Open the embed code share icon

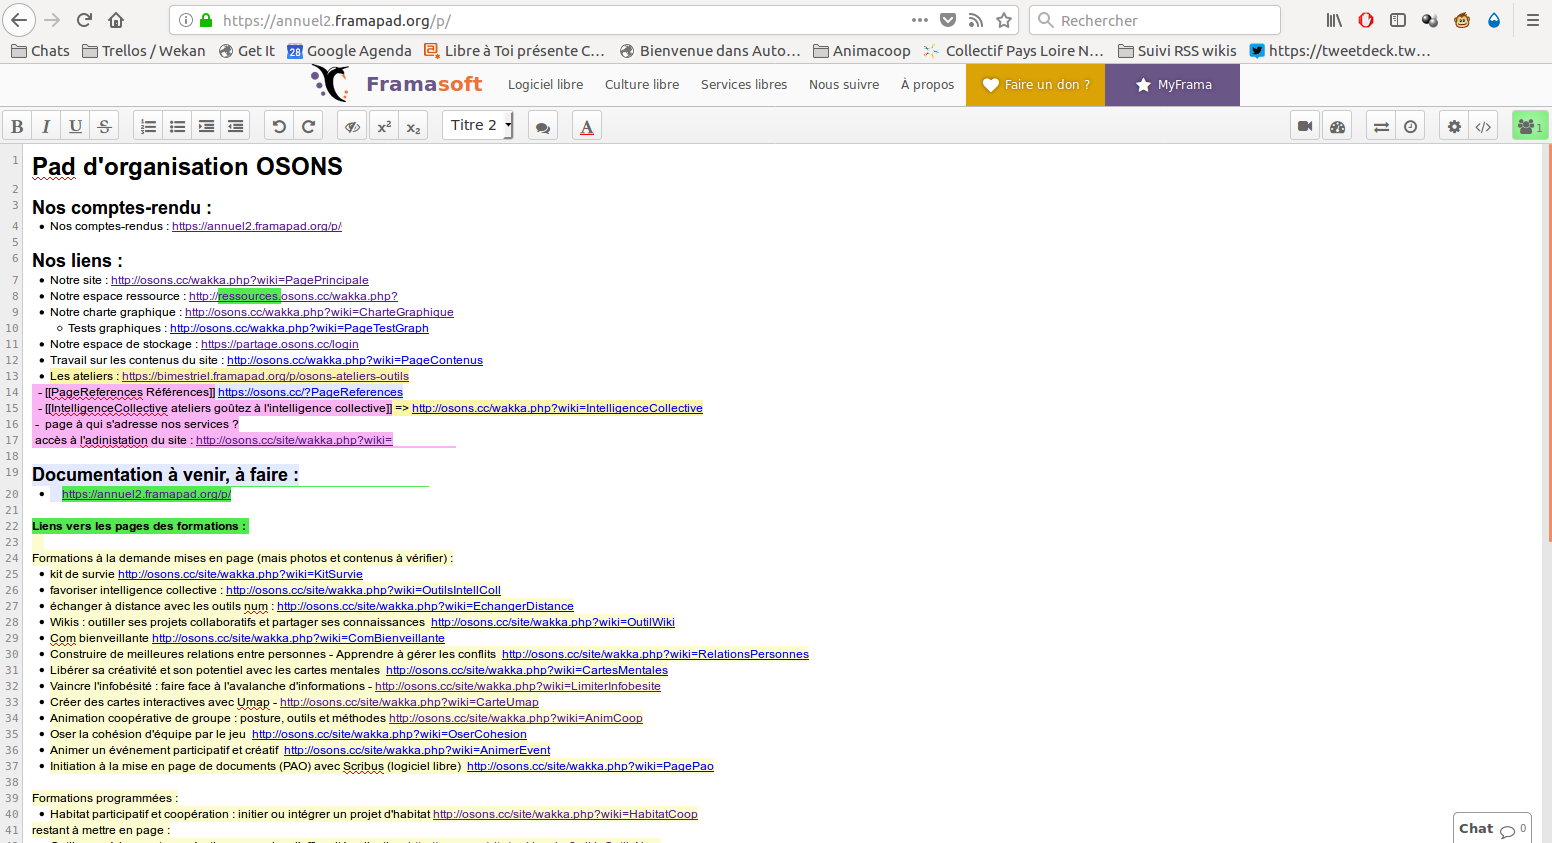[1483, 126]
